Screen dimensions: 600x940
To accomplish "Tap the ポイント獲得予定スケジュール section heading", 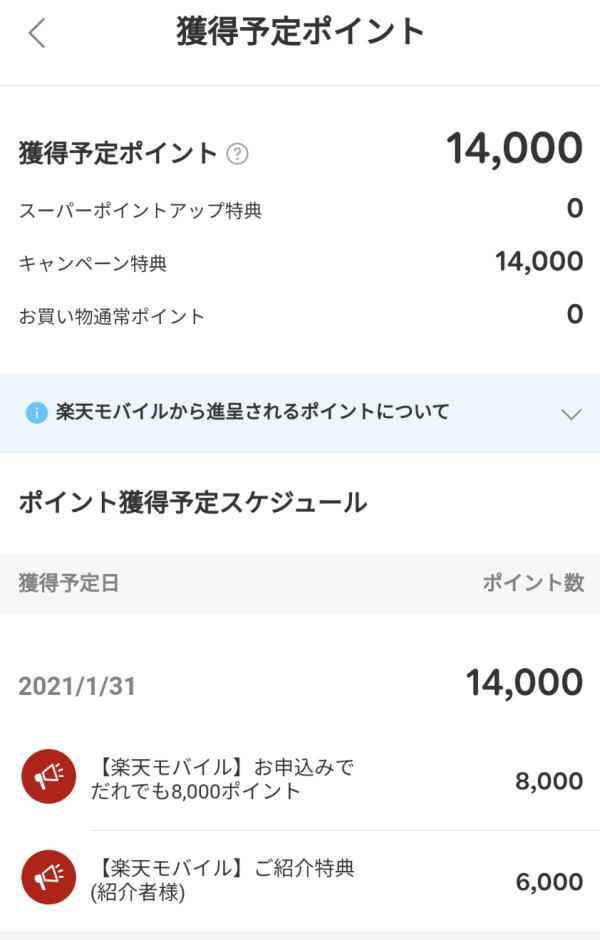I will click(x=193, y=503).
